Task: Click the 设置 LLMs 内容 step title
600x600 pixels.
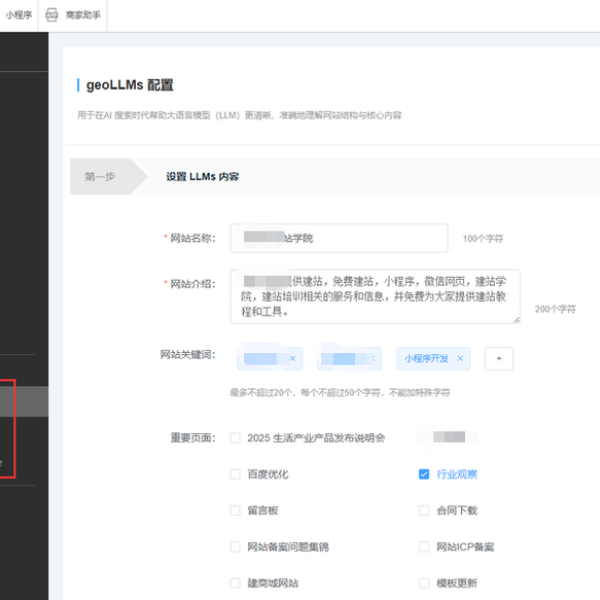Action: click(202, 177)
